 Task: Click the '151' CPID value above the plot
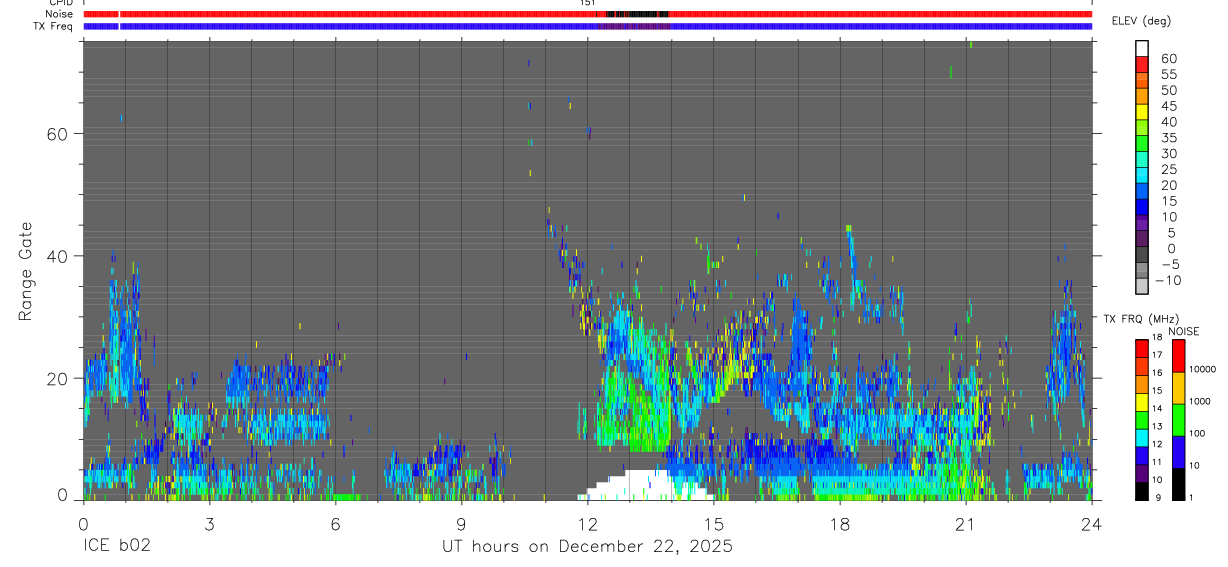(x=587, y=3)
